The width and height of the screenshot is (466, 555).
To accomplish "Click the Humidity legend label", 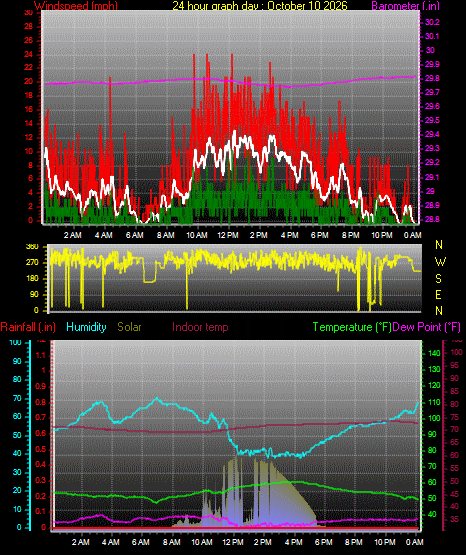I will pyautogui.click(x=86, y=327).
